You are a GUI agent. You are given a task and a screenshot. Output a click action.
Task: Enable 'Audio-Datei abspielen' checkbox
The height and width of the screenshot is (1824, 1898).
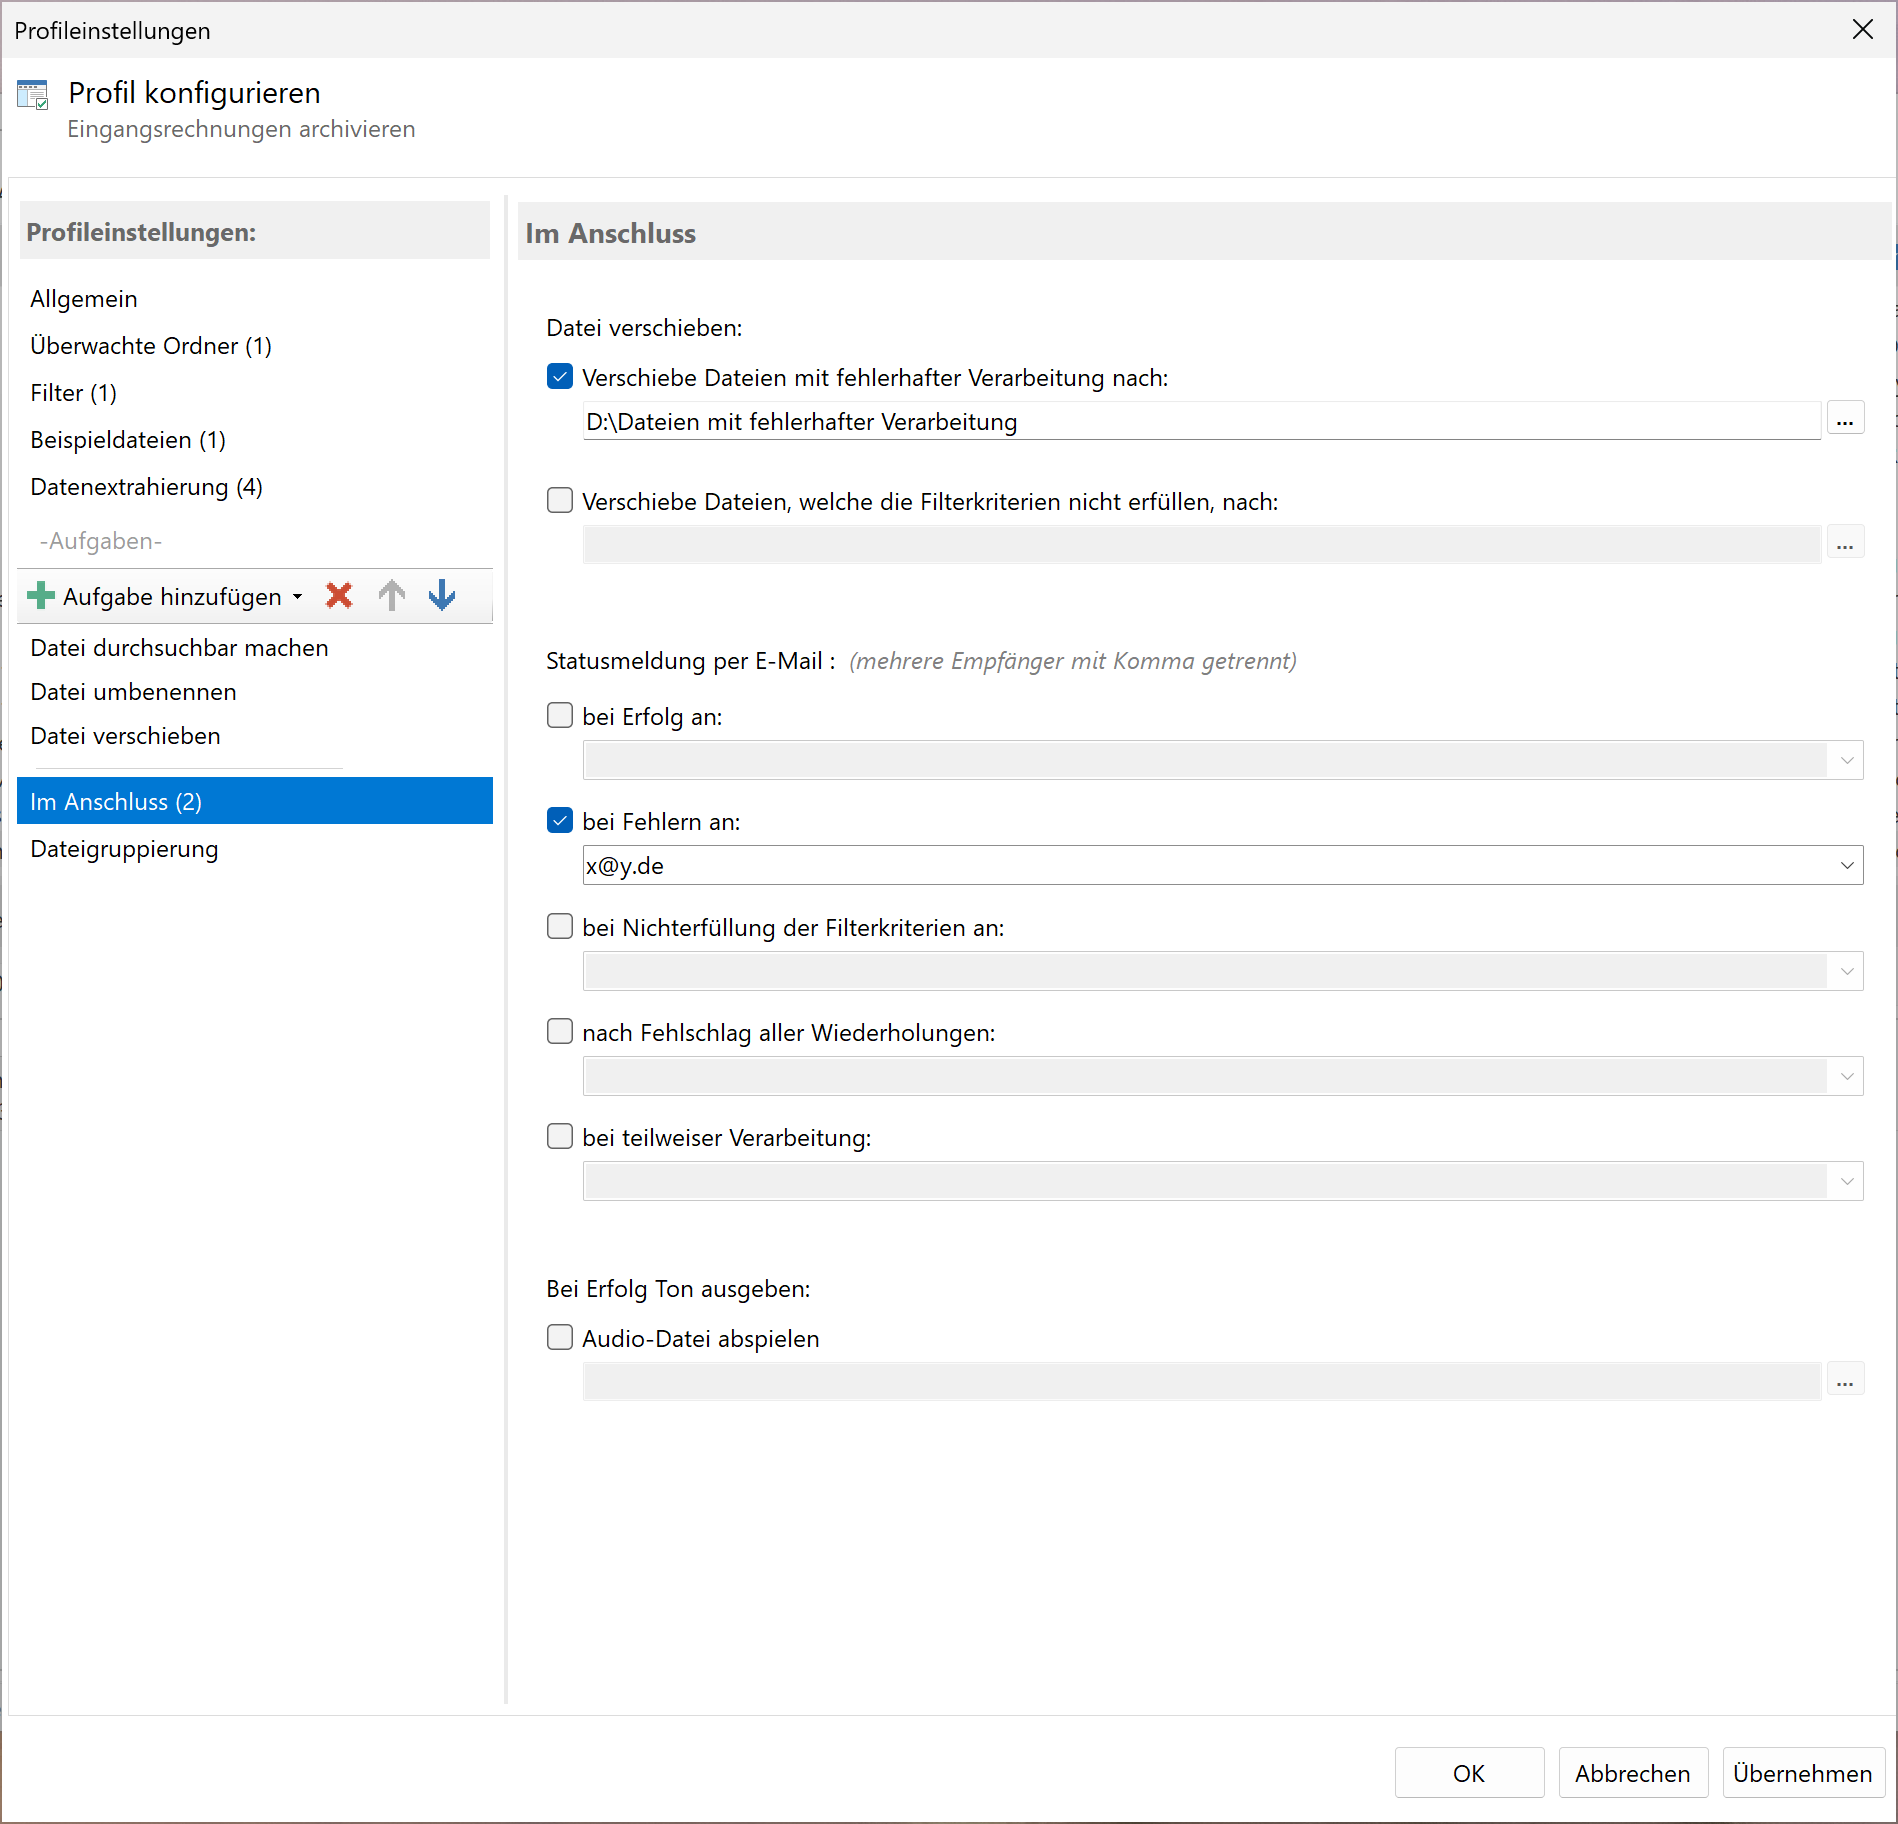click(560, 1338)
